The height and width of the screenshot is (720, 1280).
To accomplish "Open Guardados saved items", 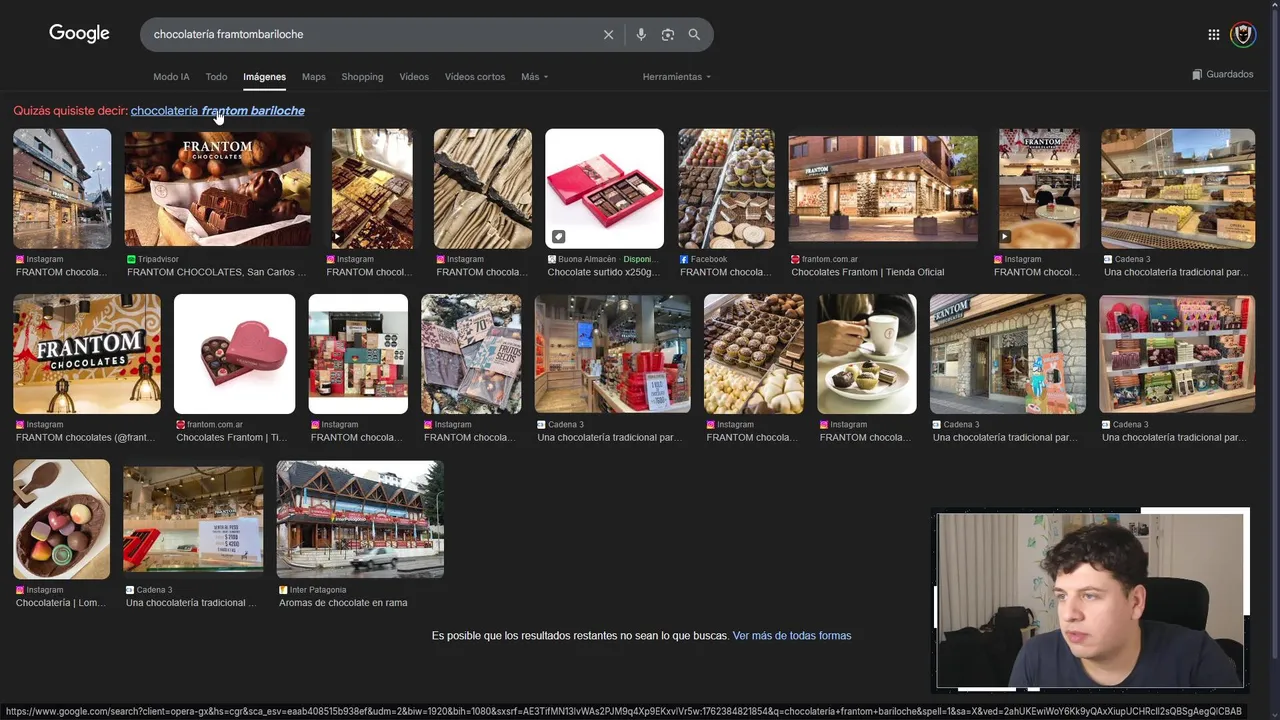I will [1222, 74].
